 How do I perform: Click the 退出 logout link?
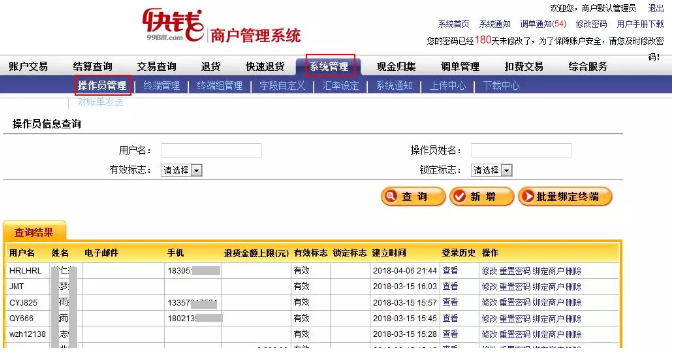(656, 8)
